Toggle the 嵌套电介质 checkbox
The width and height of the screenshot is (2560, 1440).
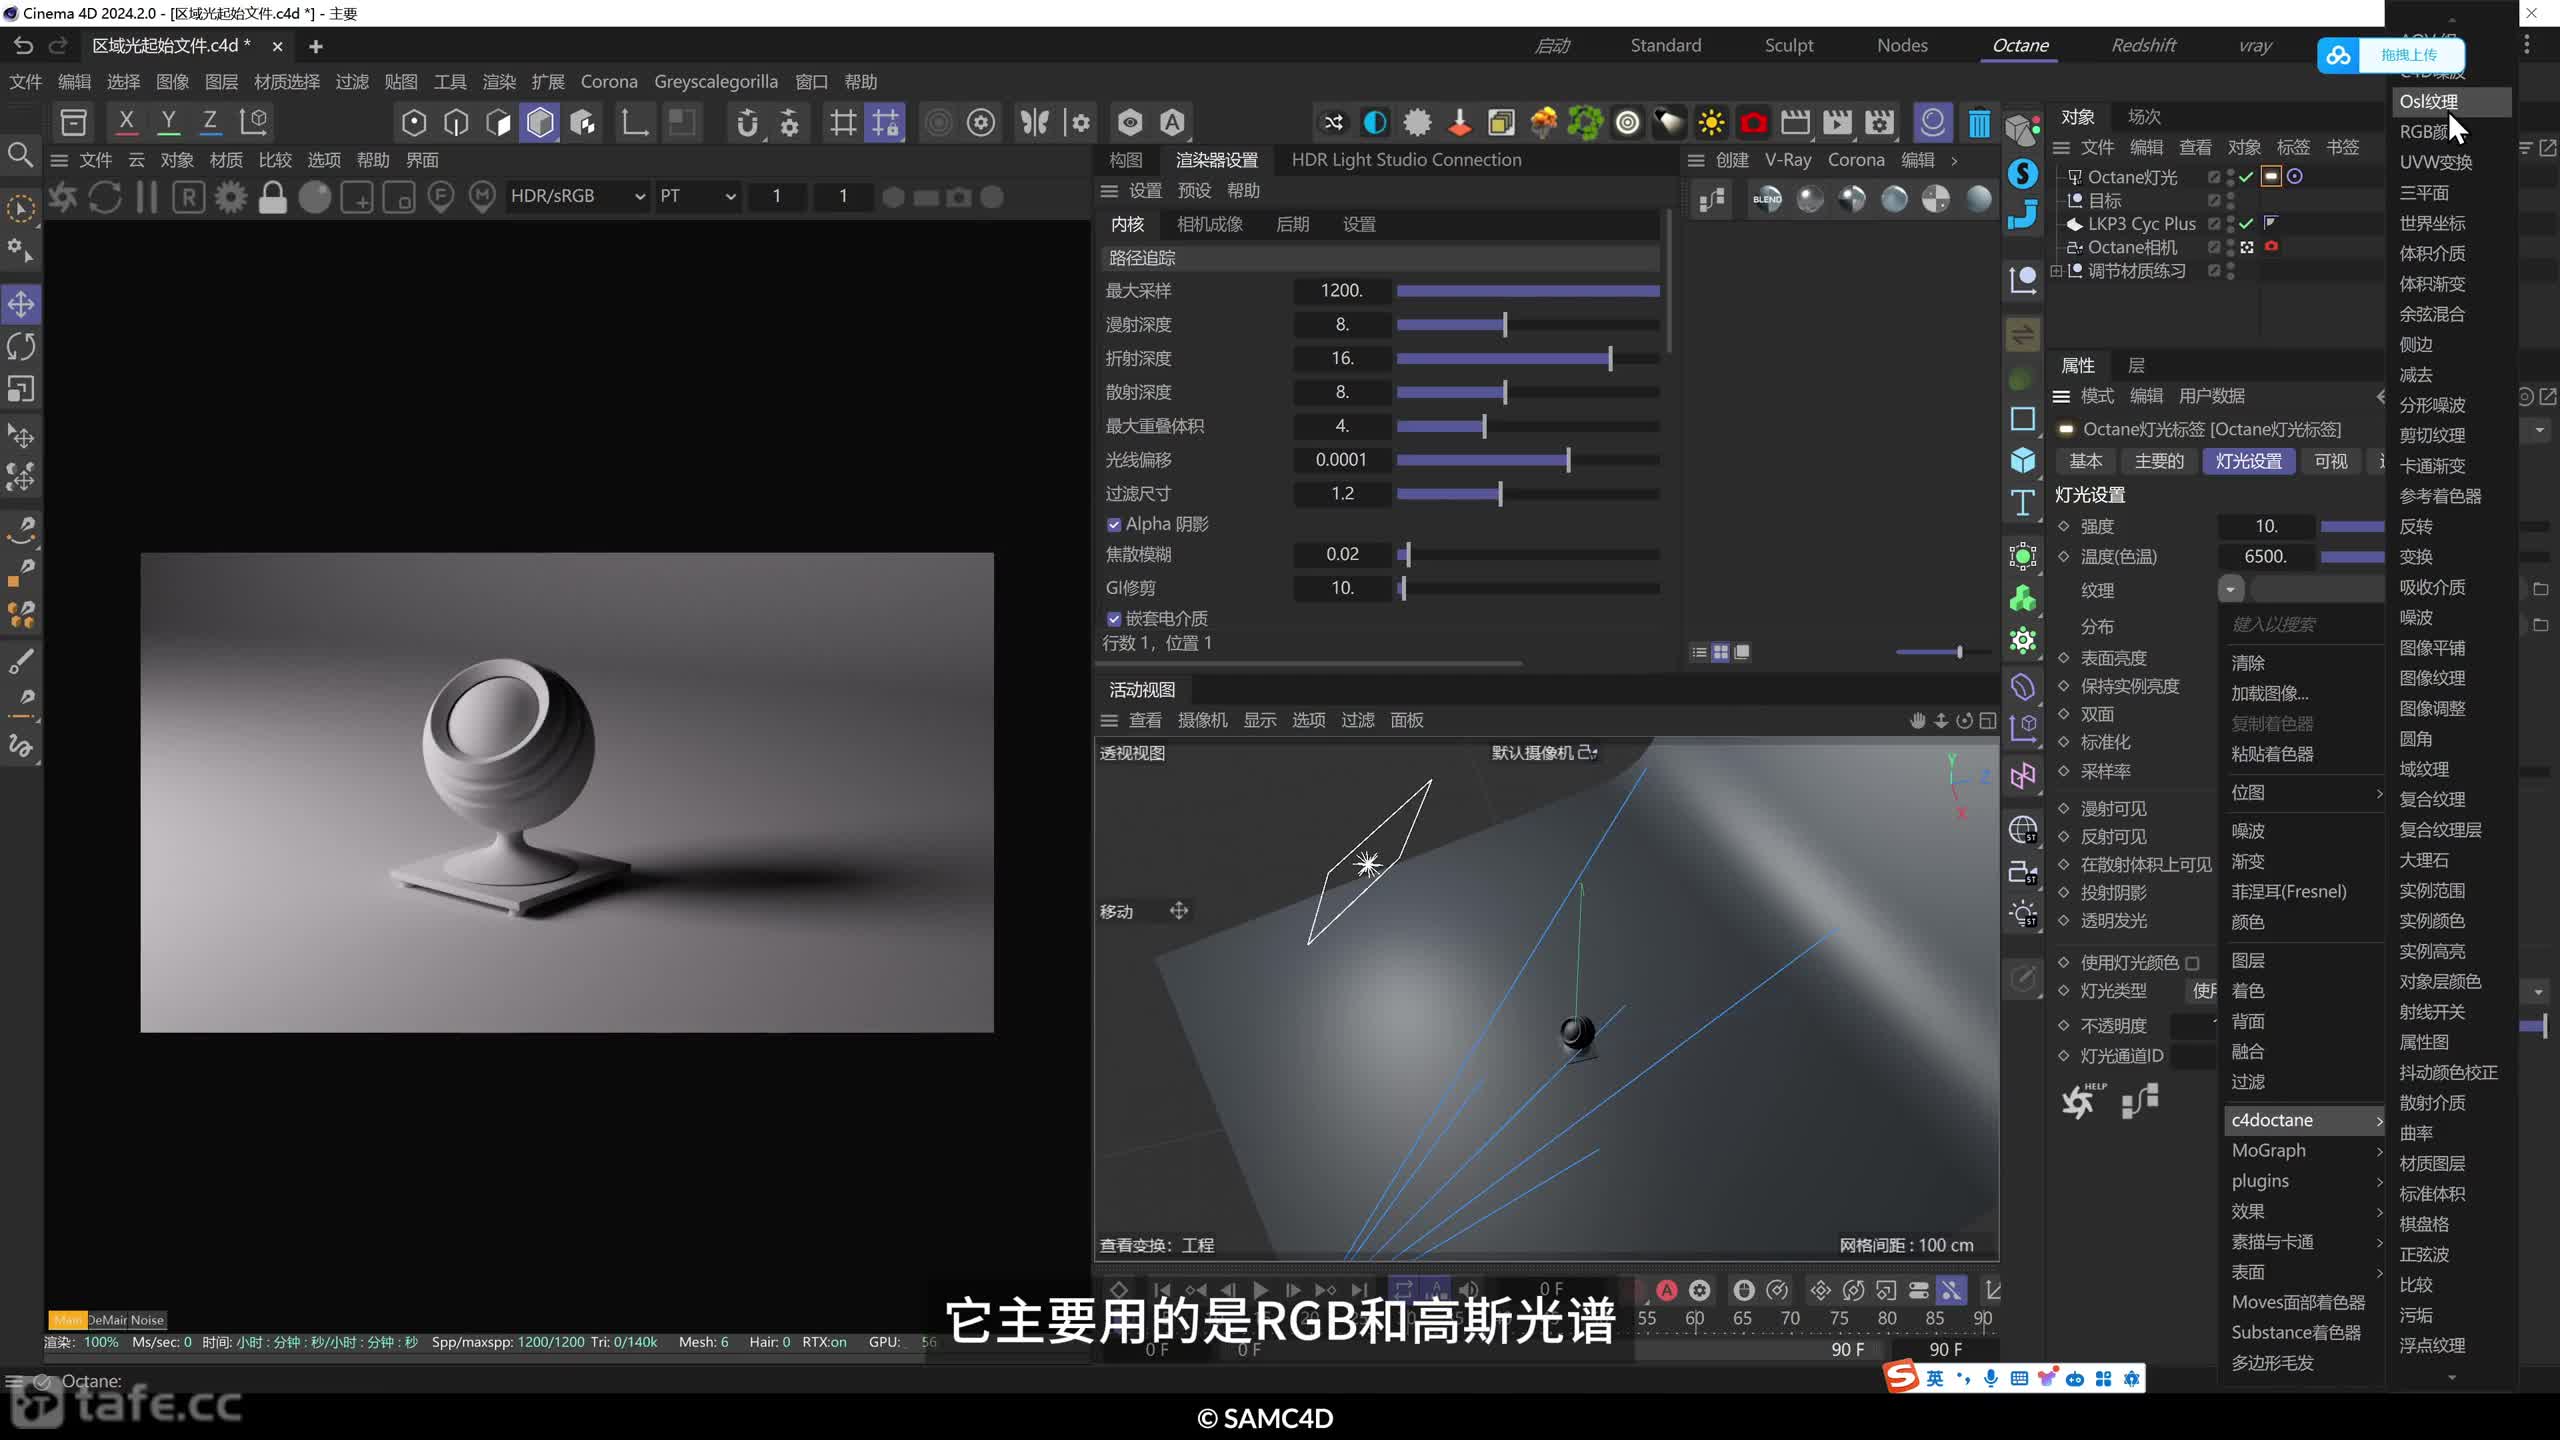[x=1114, y=619]
